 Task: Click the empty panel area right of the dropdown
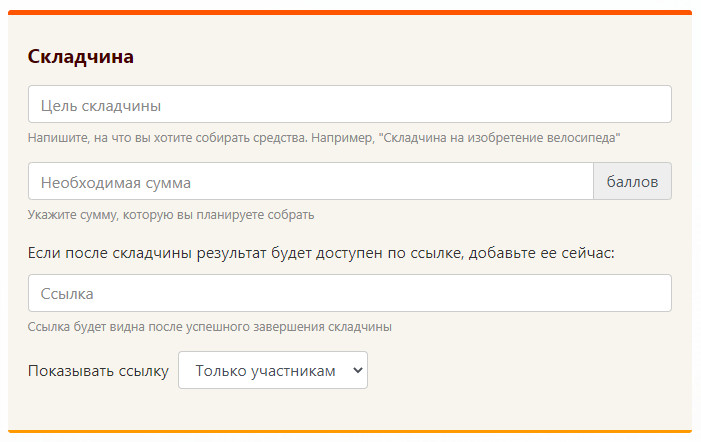(x=528, y=370)
